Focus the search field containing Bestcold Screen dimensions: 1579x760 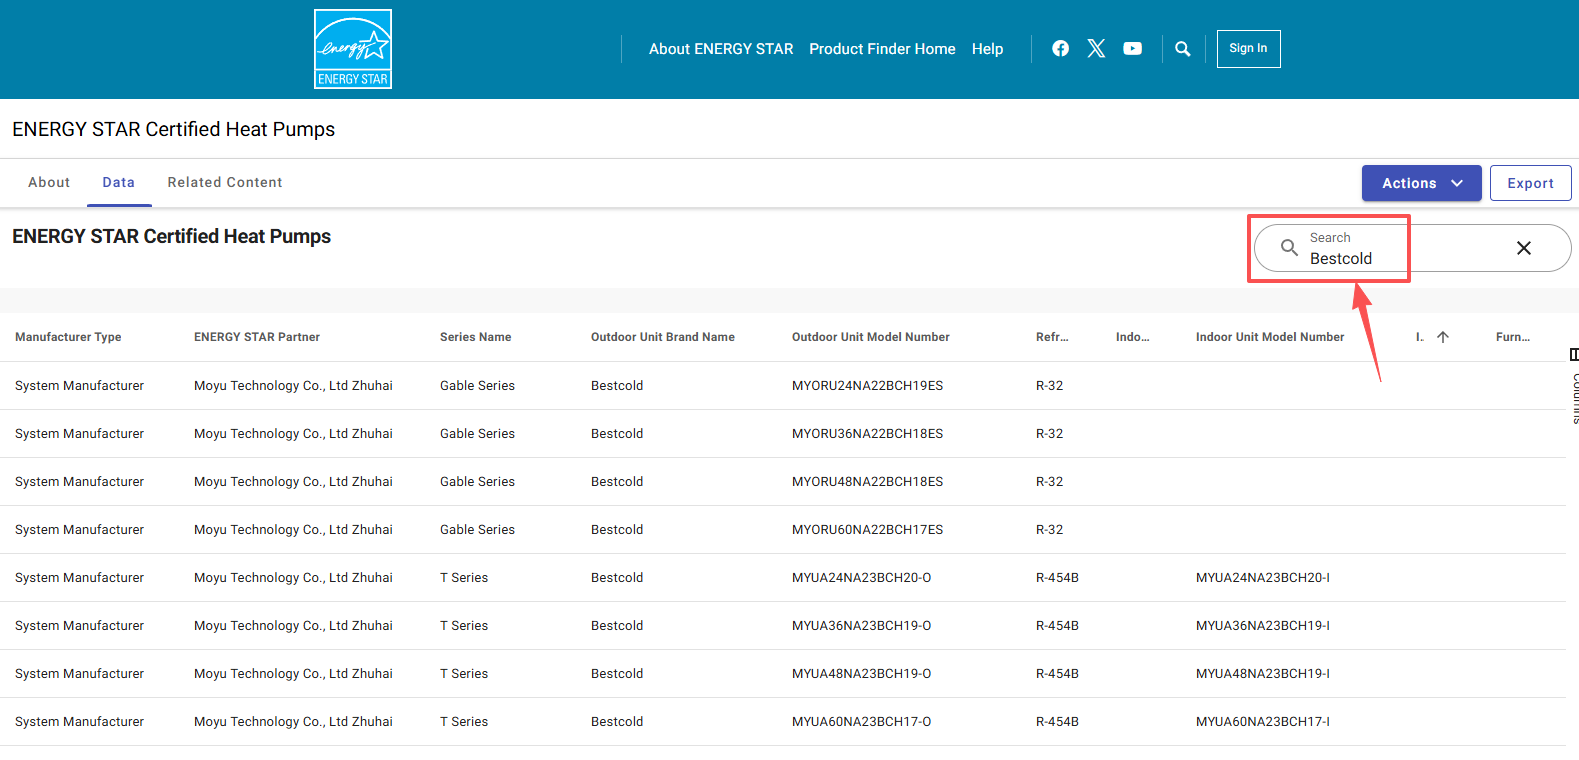point(1412,248)
